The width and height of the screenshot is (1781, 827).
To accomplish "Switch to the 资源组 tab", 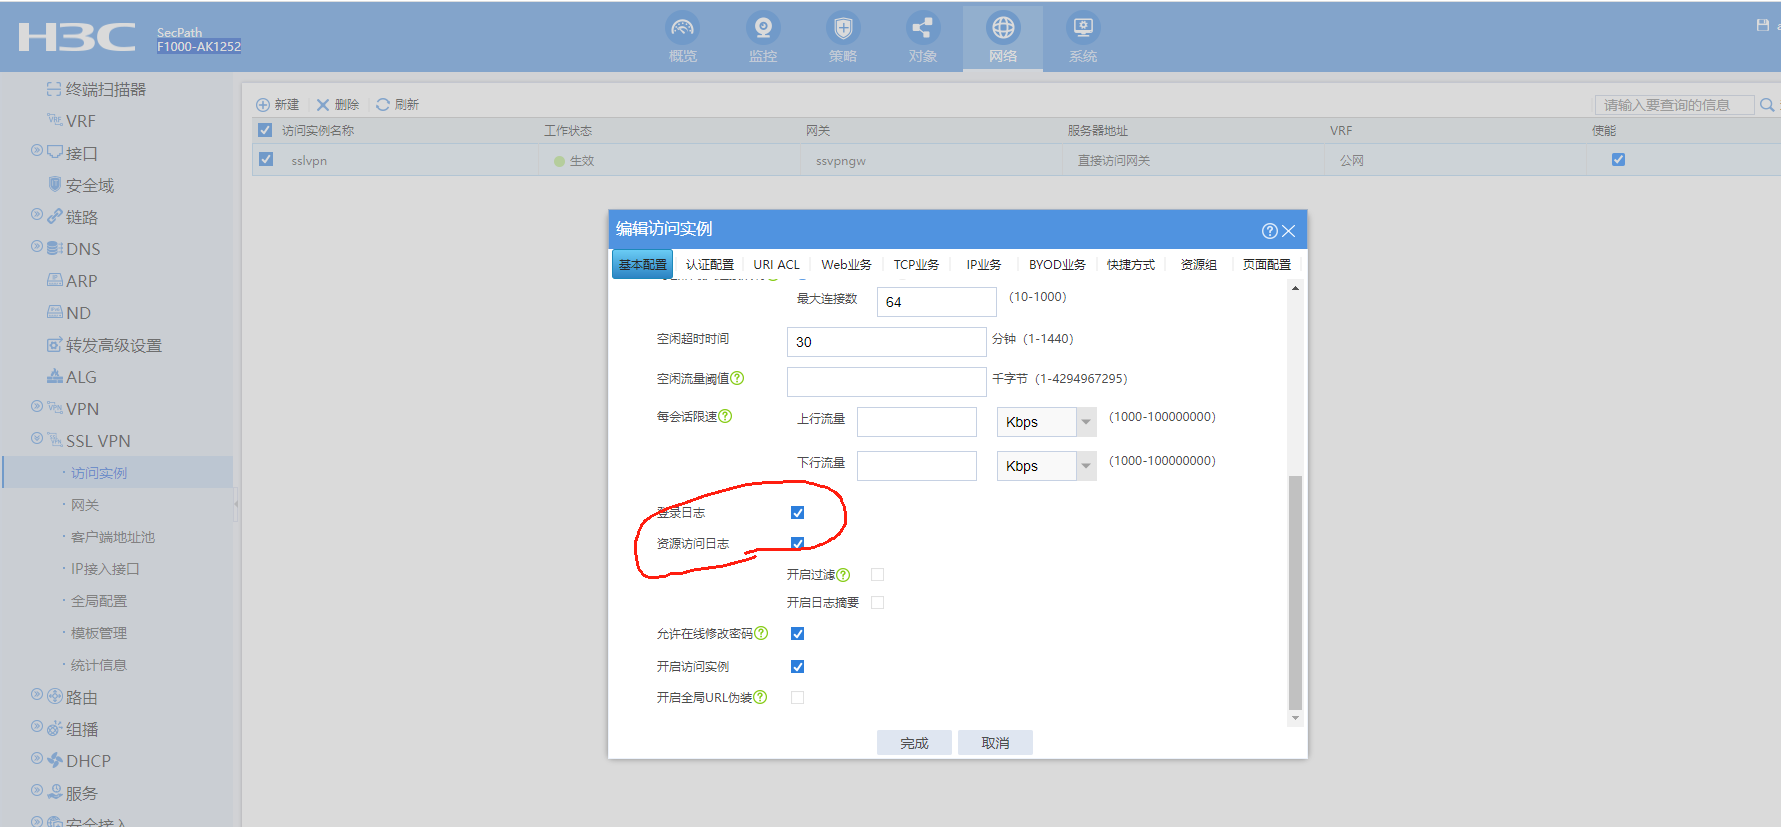I will coord(1199,265).
